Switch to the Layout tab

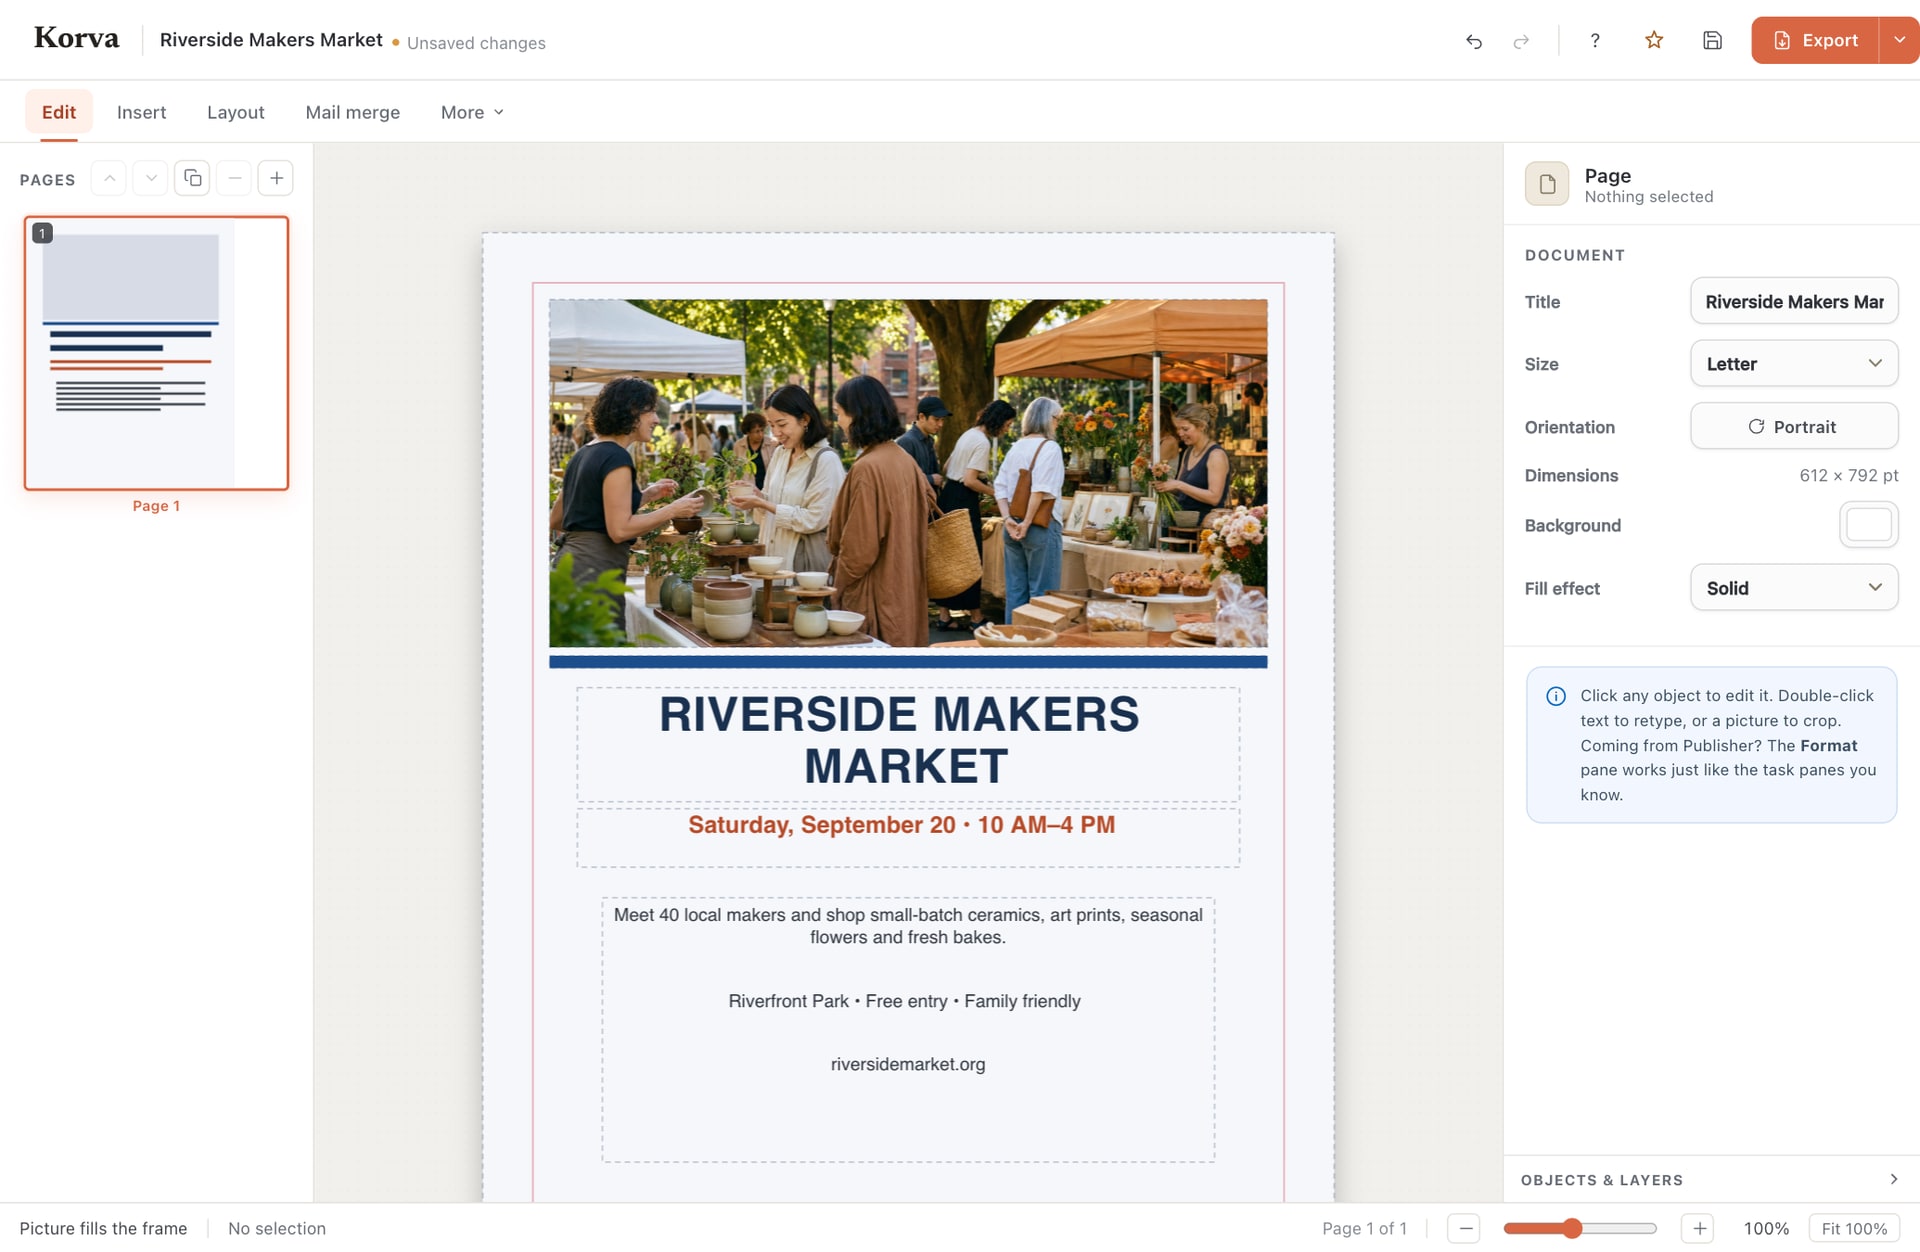236,113
